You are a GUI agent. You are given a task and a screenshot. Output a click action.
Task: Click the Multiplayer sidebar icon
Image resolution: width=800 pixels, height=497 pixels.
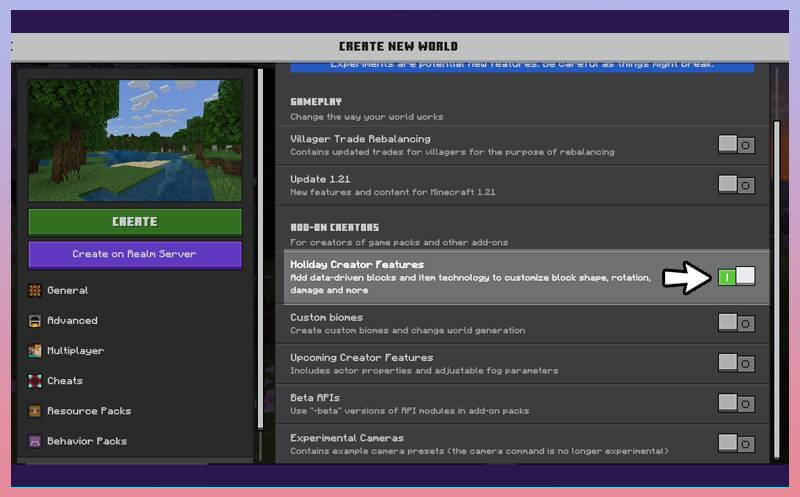tap(34, 351)
